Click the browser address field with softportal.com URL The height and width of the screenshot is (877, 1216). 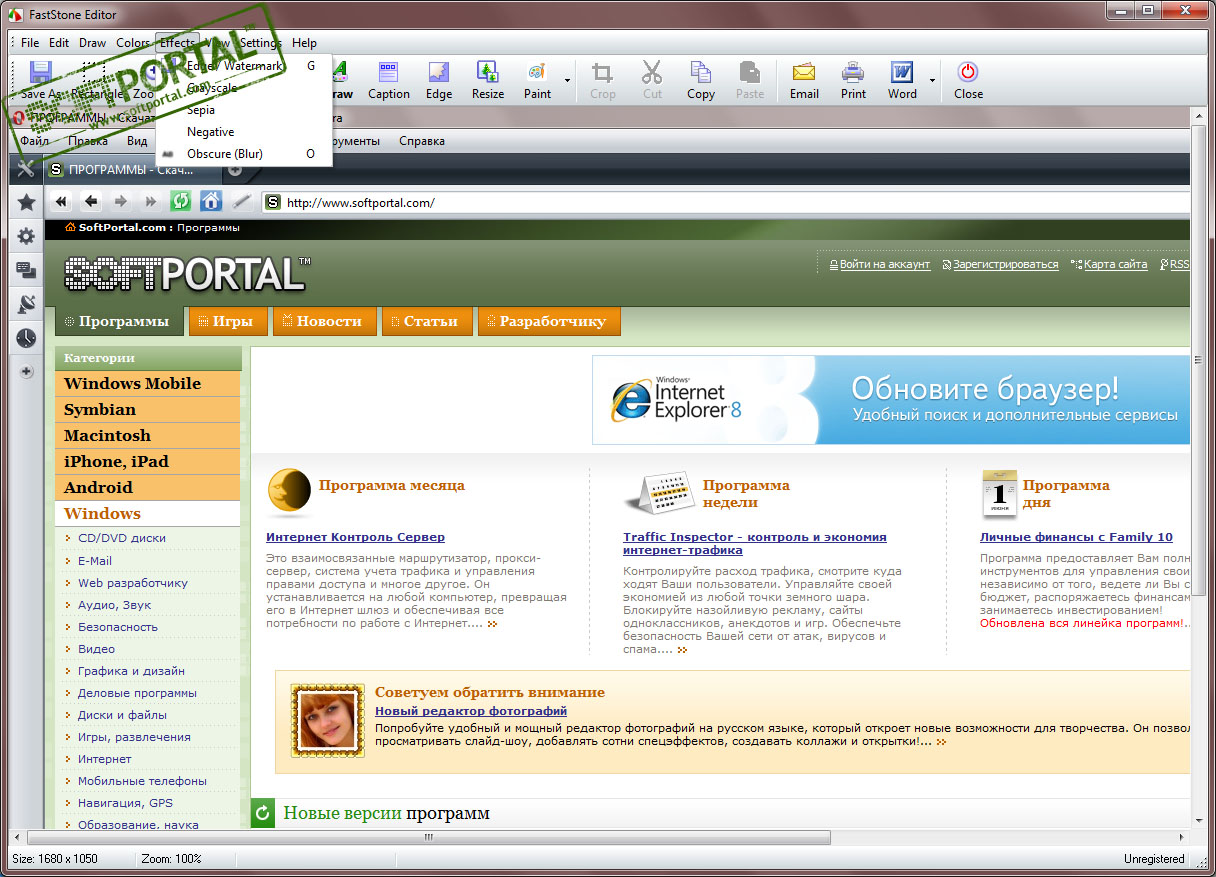(727, 202)
